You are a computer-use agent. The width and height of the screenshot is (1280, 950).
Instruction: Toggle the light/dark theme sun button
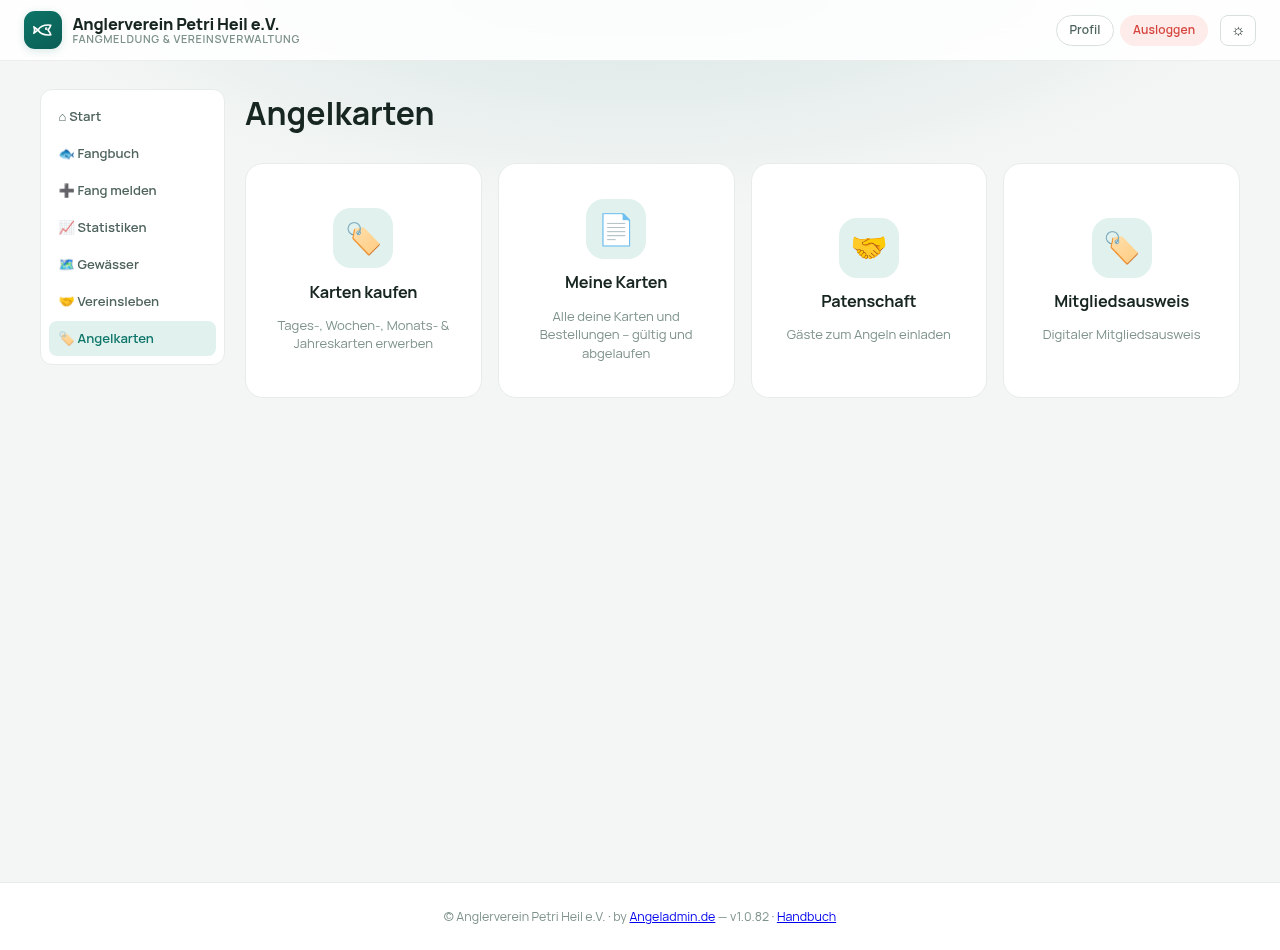click(1238, 30)
